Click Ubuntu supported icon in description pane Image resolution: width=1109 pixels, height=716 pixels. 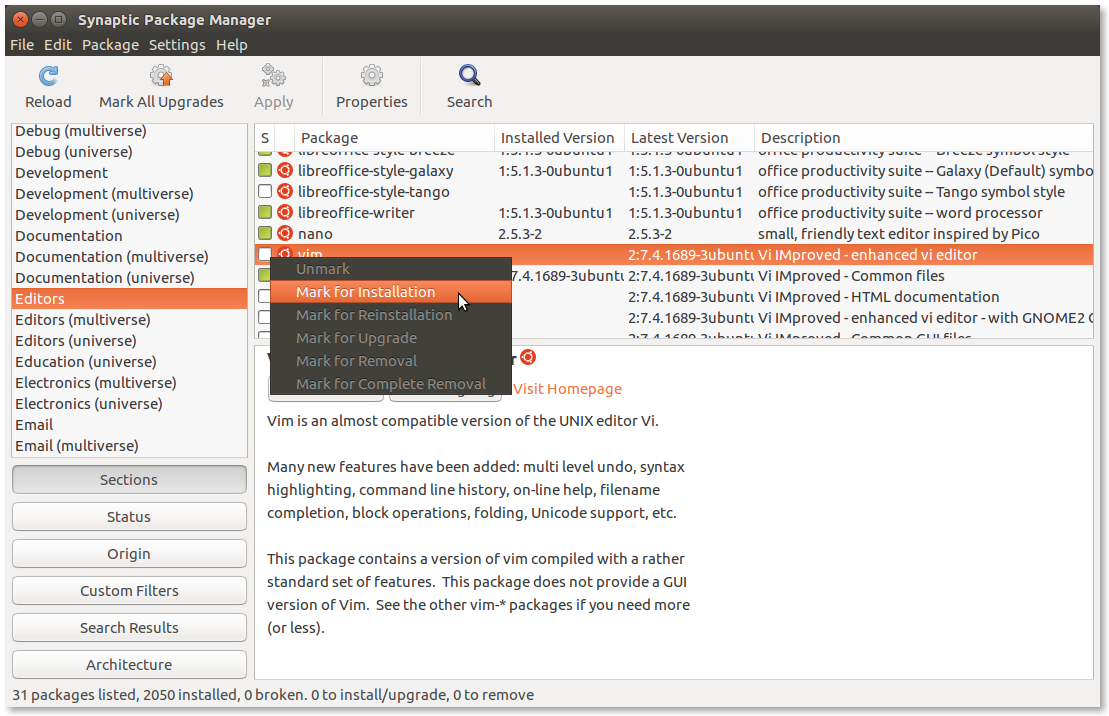pyautogui.click(x=528, y=357)
